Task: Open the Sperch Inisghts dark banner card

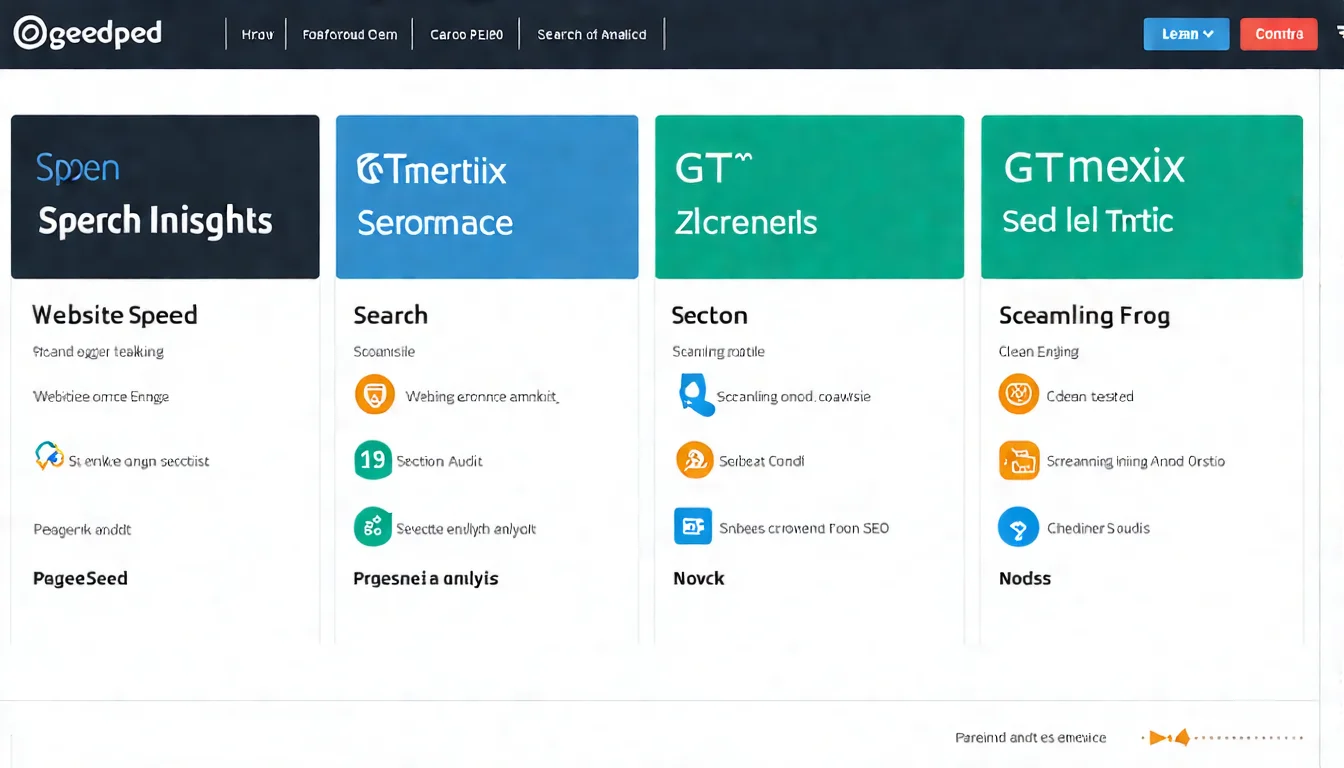Action: (165, 197)
